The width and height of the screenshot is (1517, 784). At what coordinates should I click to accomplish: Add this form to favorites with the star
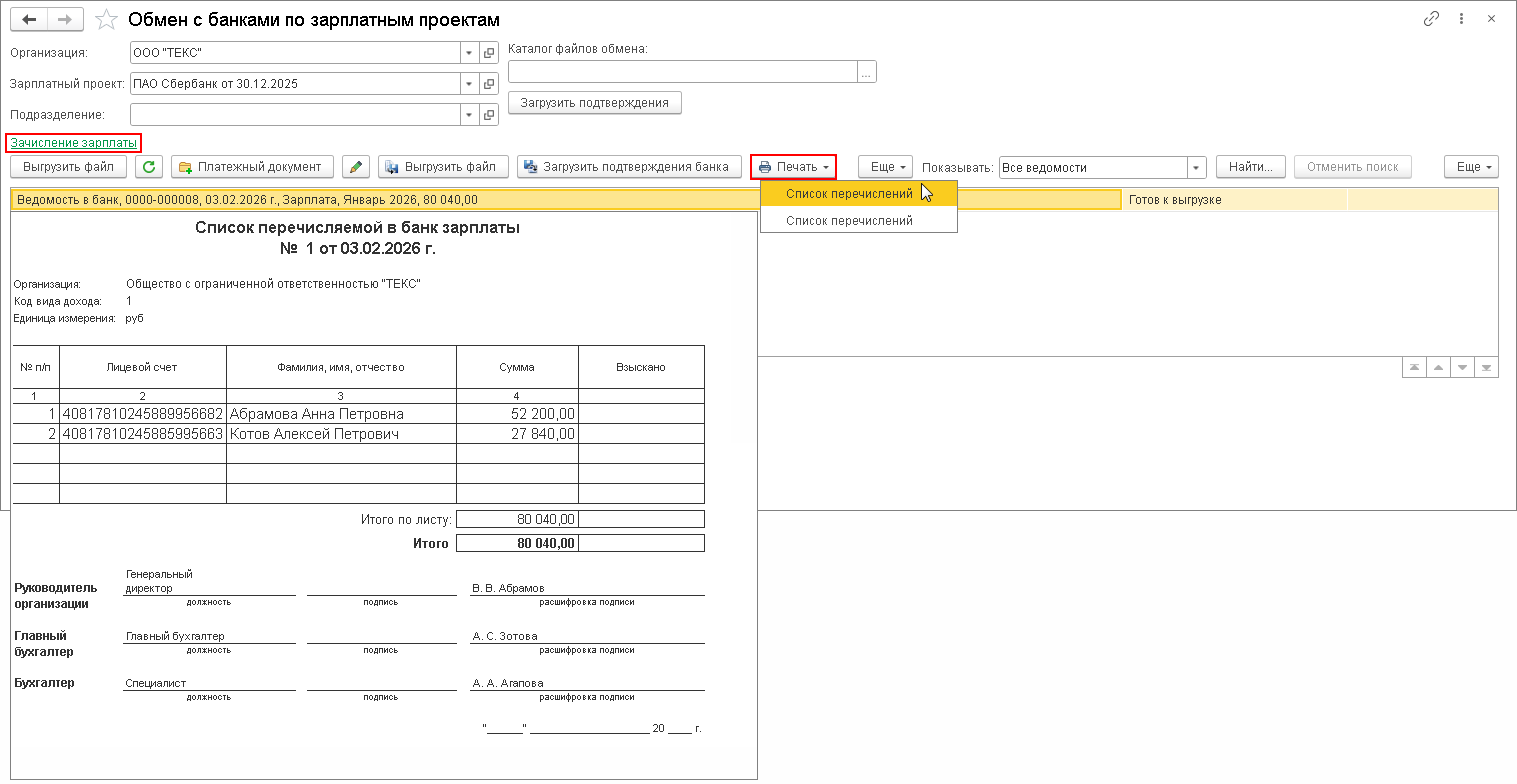tap(106, 19)
